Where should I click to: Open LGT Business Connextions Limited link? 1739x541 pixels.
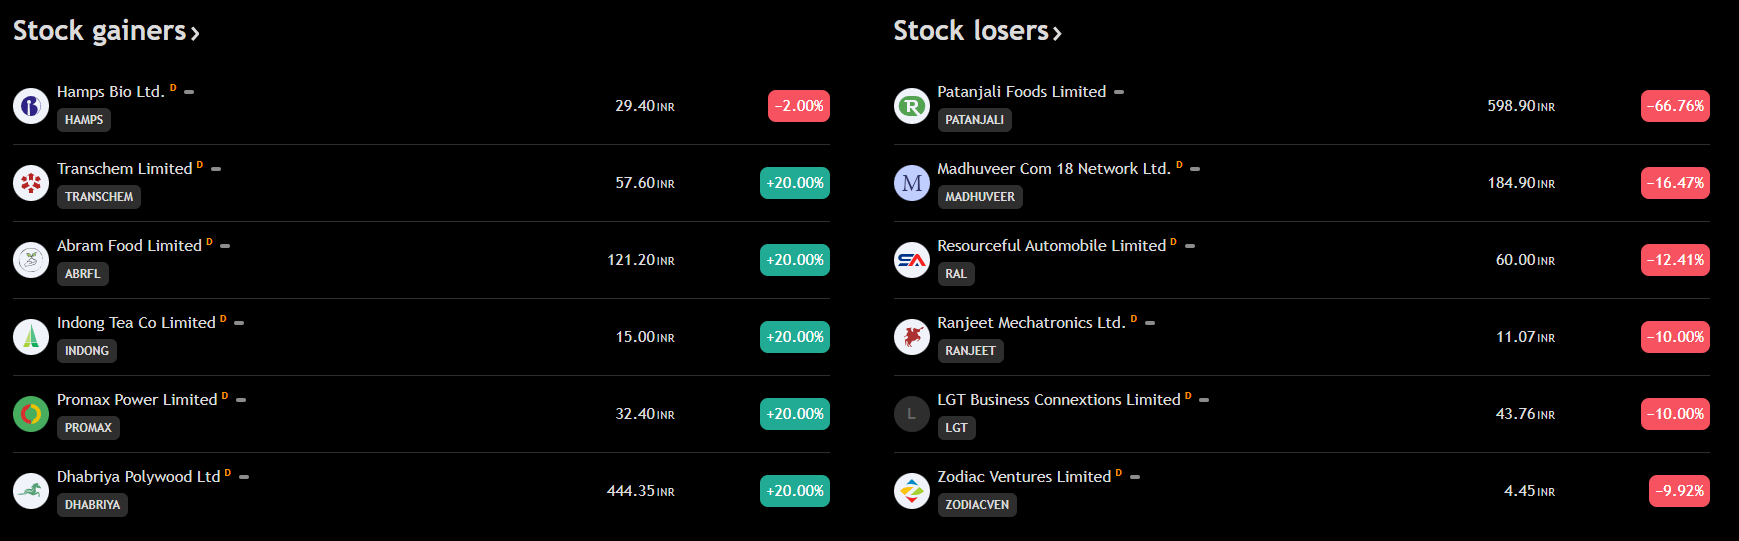click(x=1059, y=400)
